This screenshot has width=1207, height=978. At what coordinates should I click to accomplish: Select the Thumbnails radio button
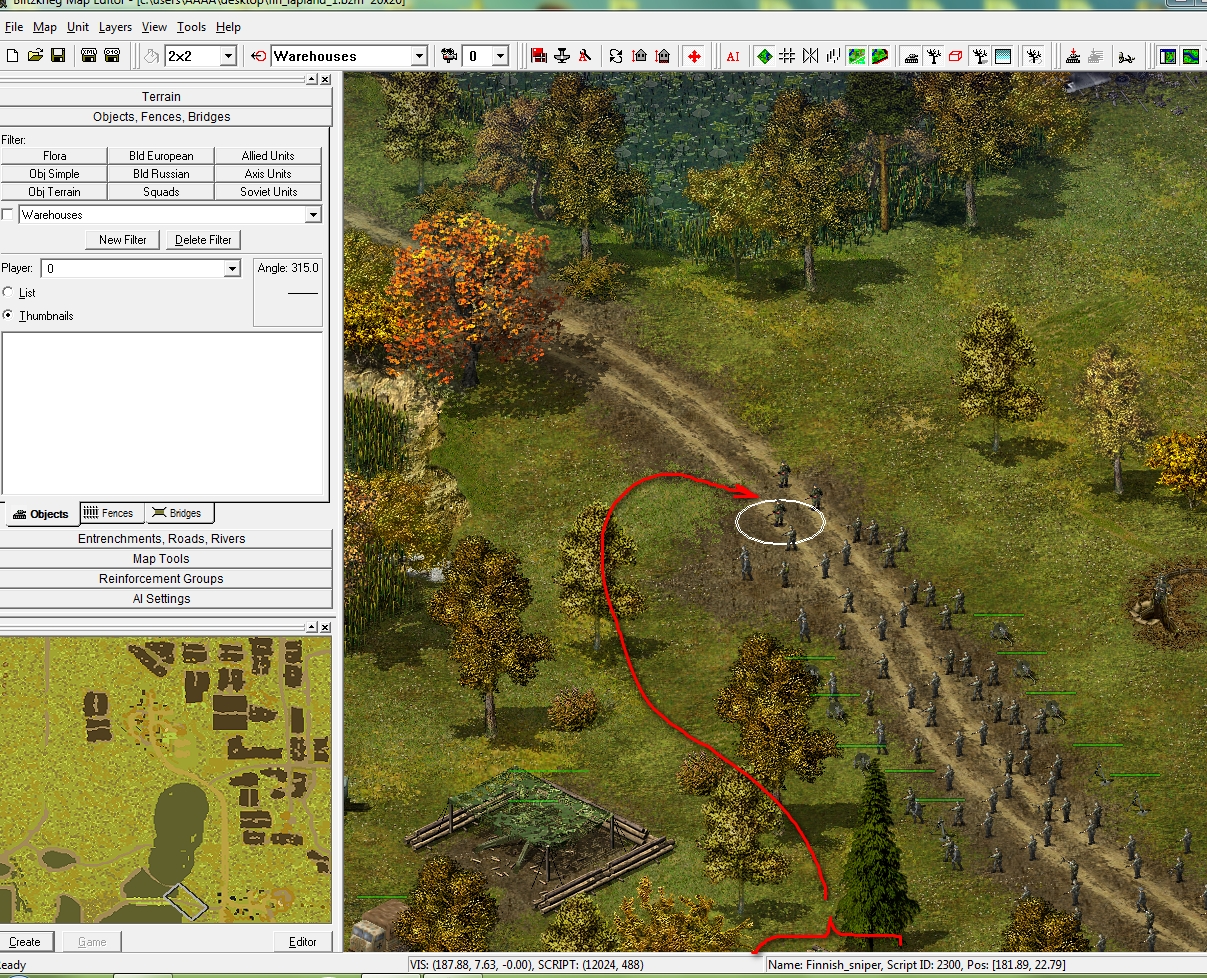point(9,316)
